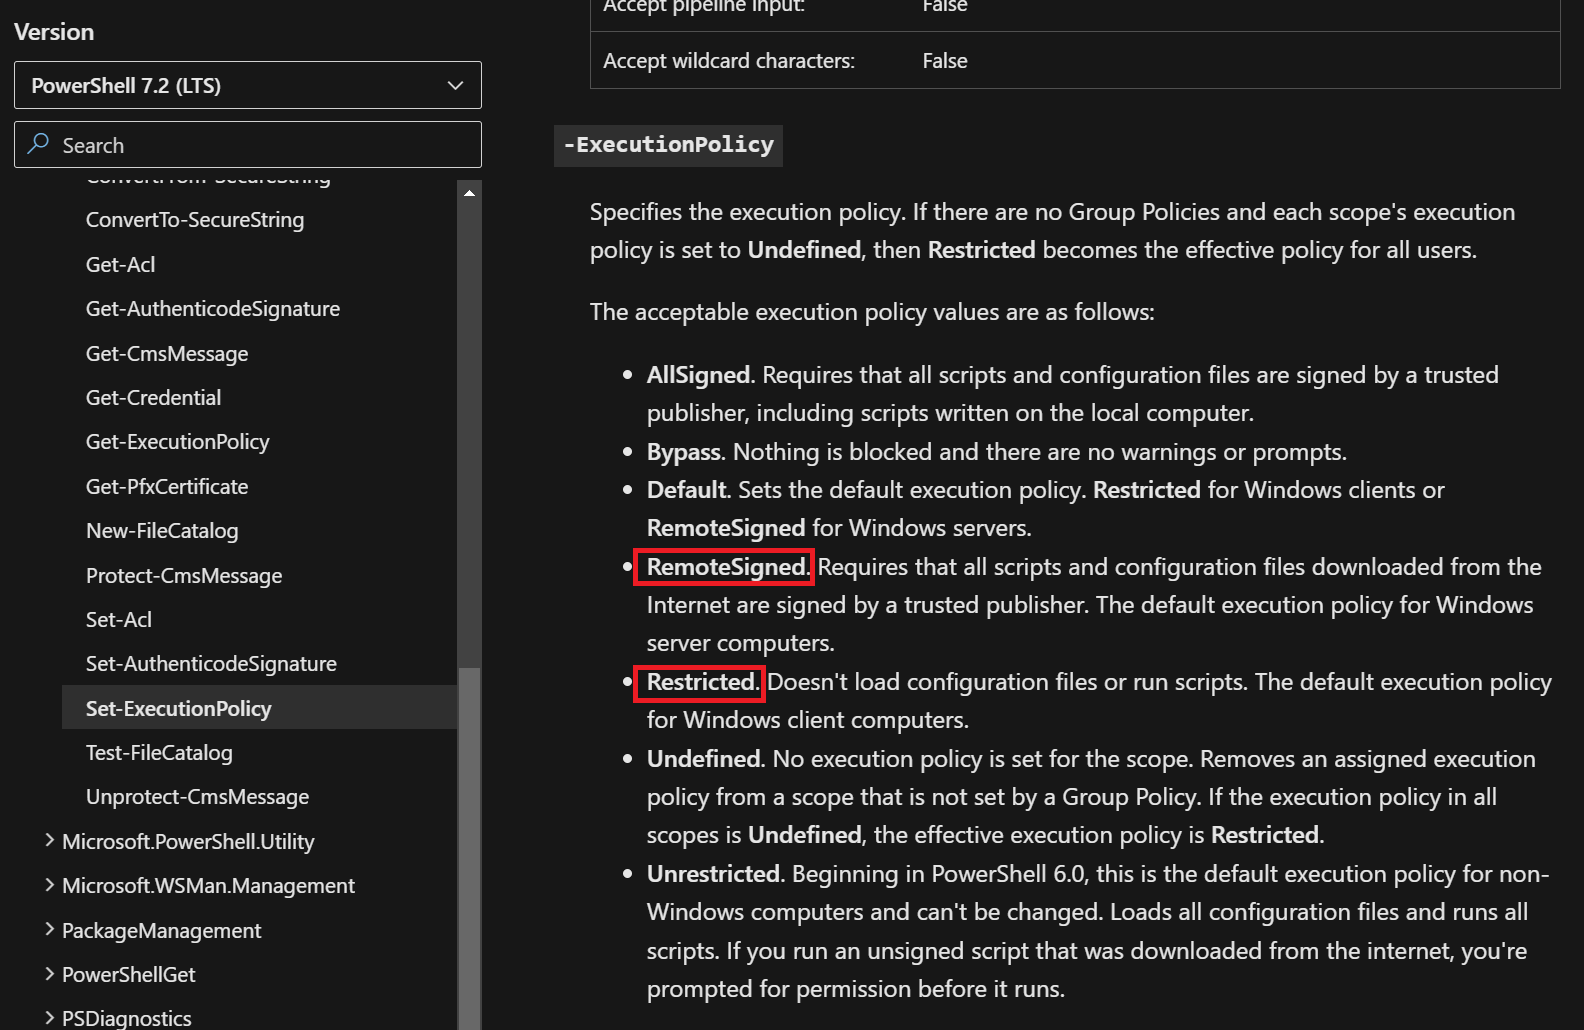Click the Bypass policy term
Image resolution: width=1584 pixels, height=1030 pixels.
click(x=683, y=452)
